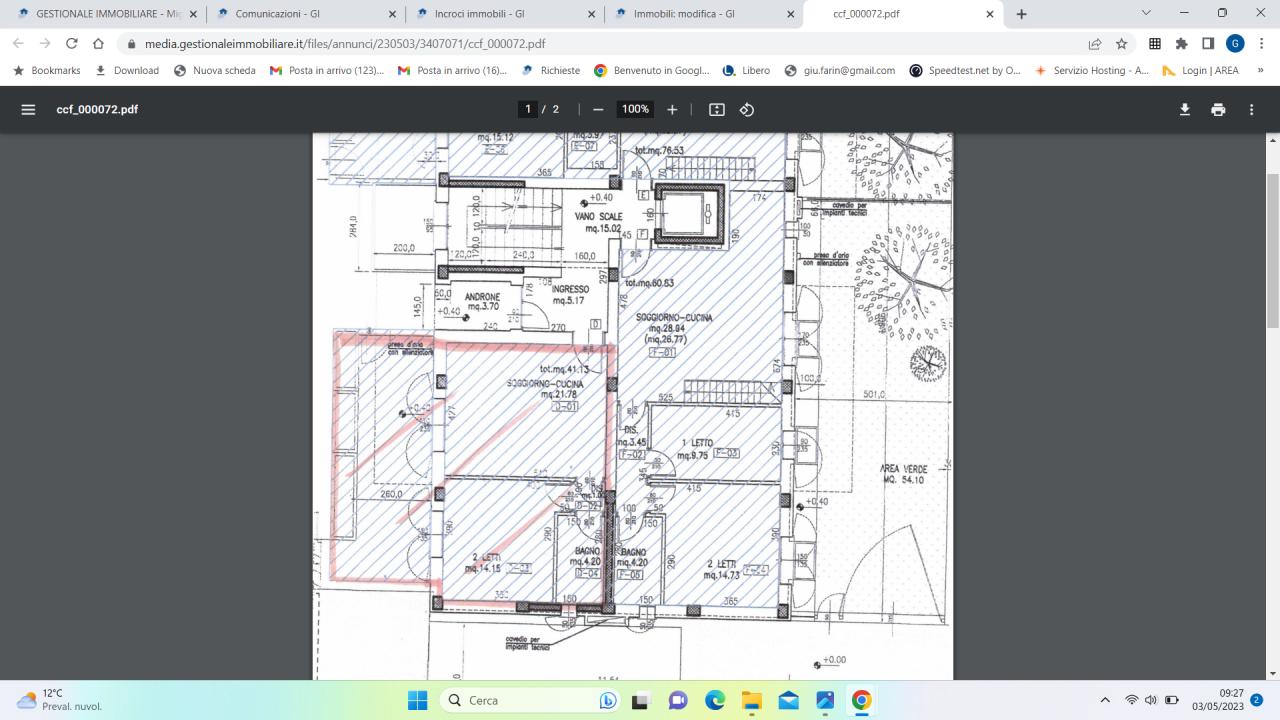Edit the PDF page number field

click(x=528, y=109)
